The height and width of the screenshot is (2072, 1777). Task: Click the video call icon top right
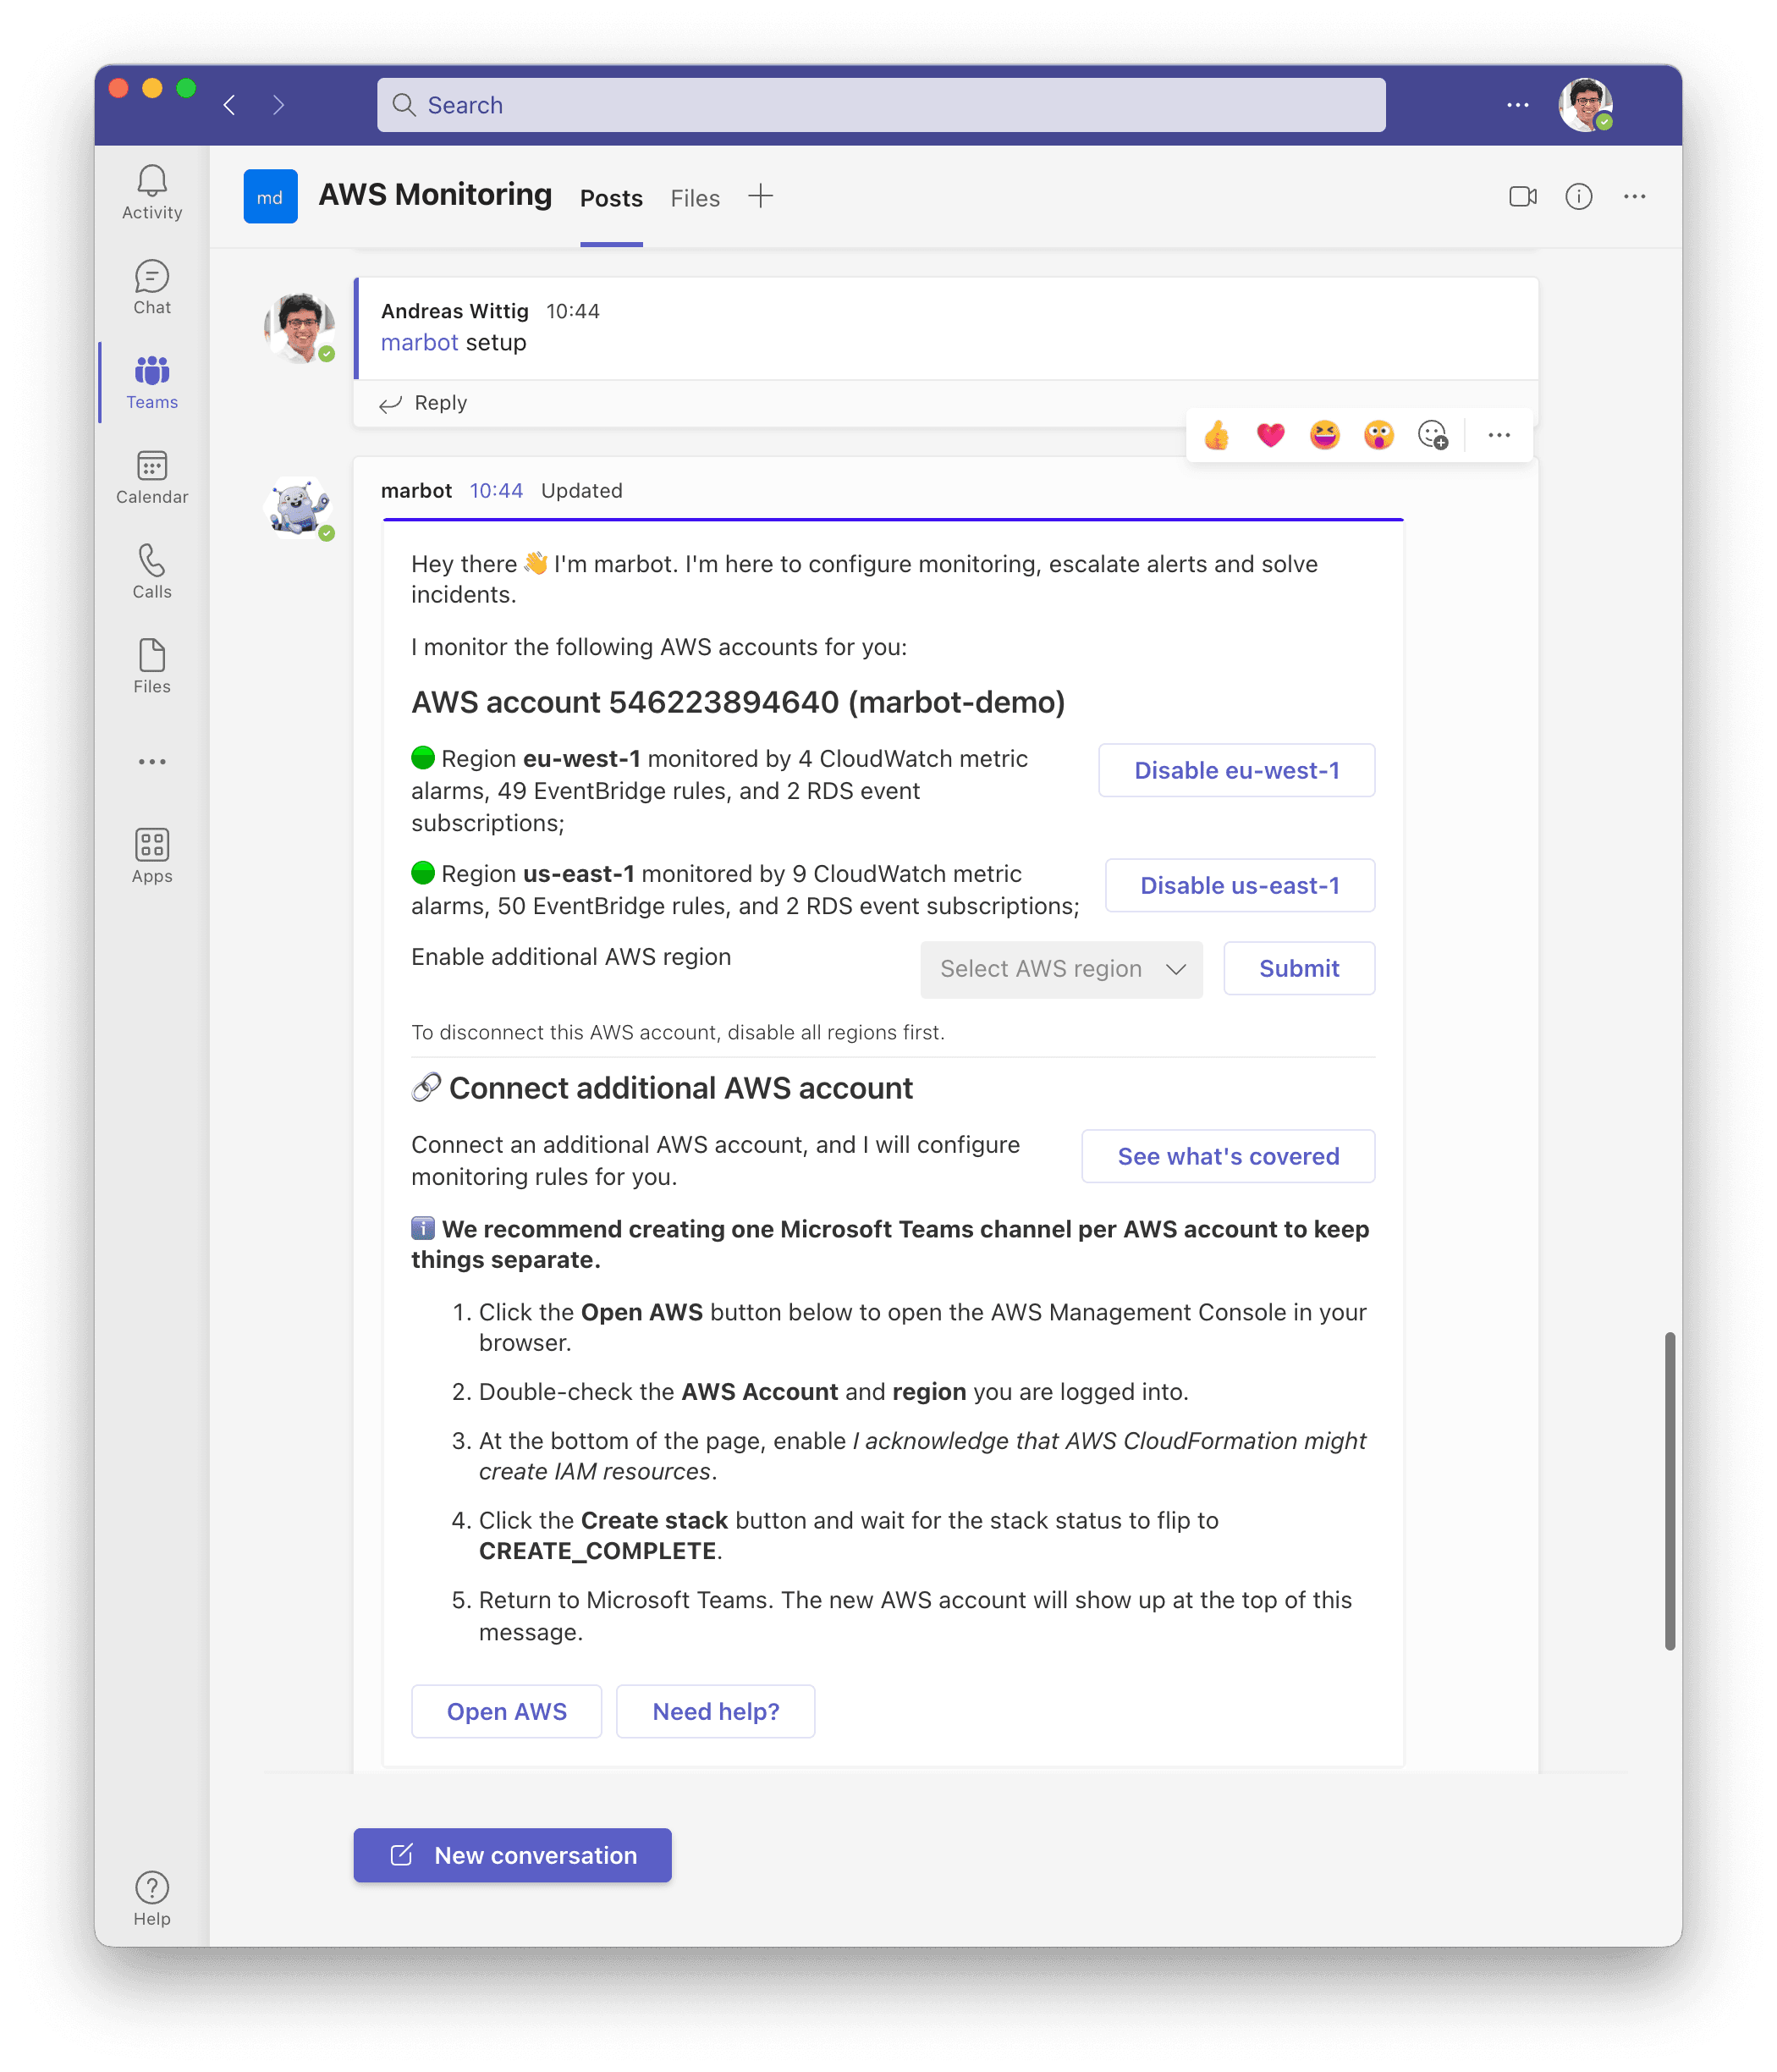pyautogui.click(x=1521, y=196)
